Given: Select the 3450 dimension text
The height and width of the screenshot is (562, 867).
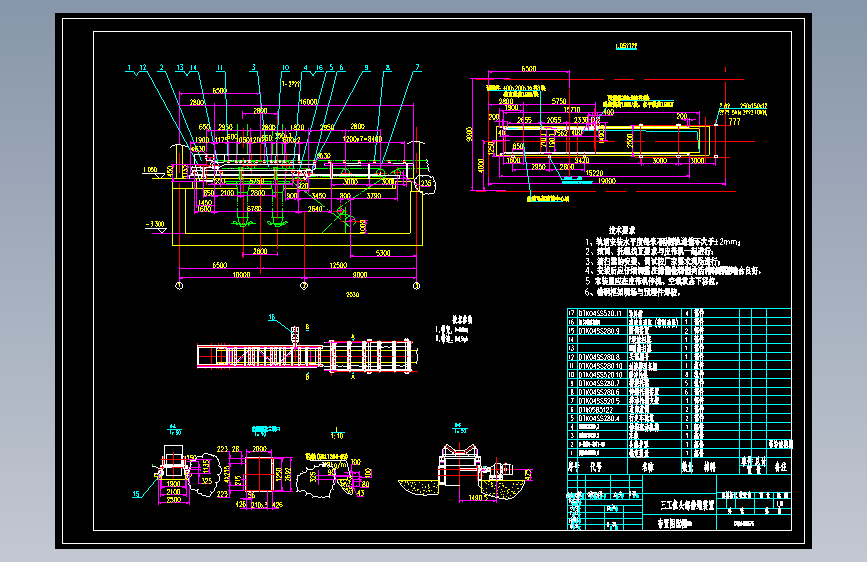Looking at the screenshot, I should [318, 196].
